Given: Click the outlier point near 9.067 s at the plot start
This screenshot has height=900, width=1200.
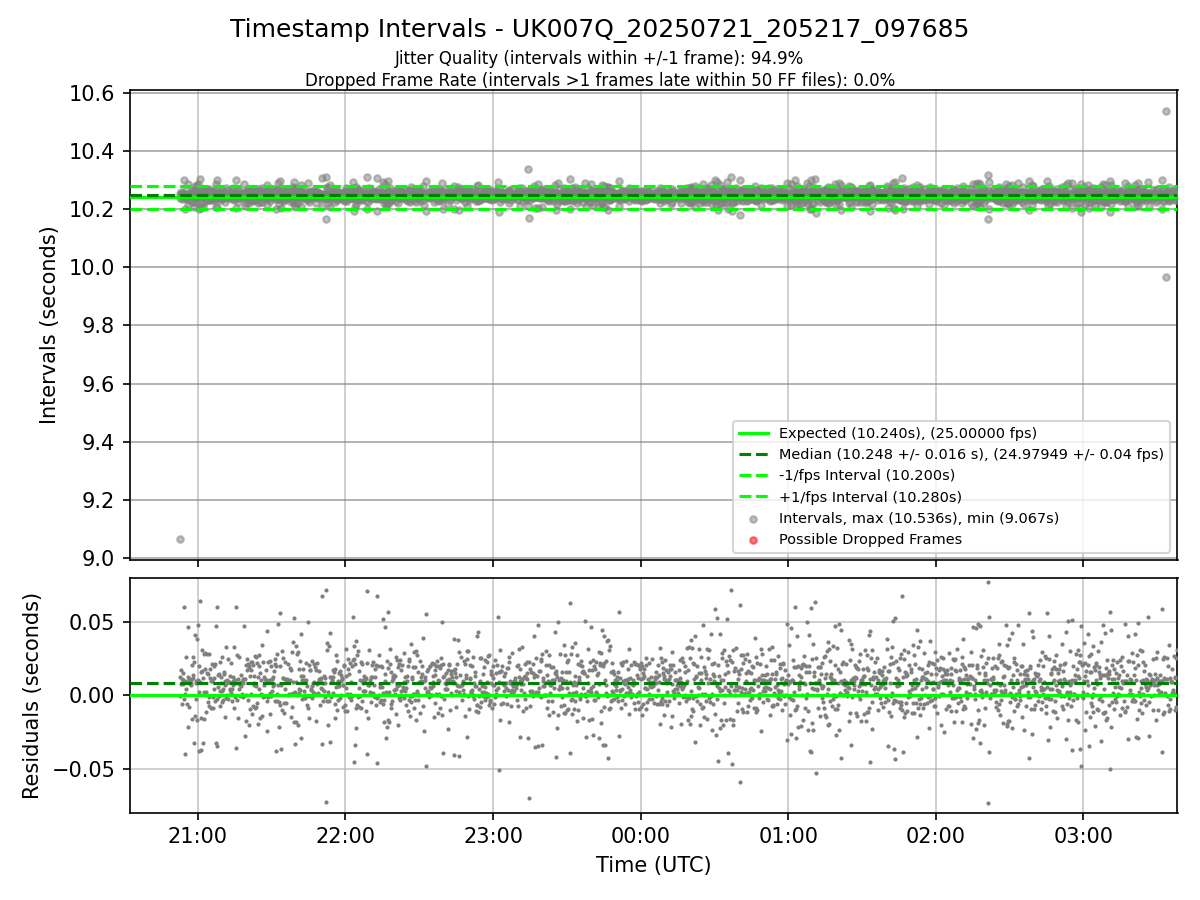Looking at the screenshot, I should pos(180,539).
